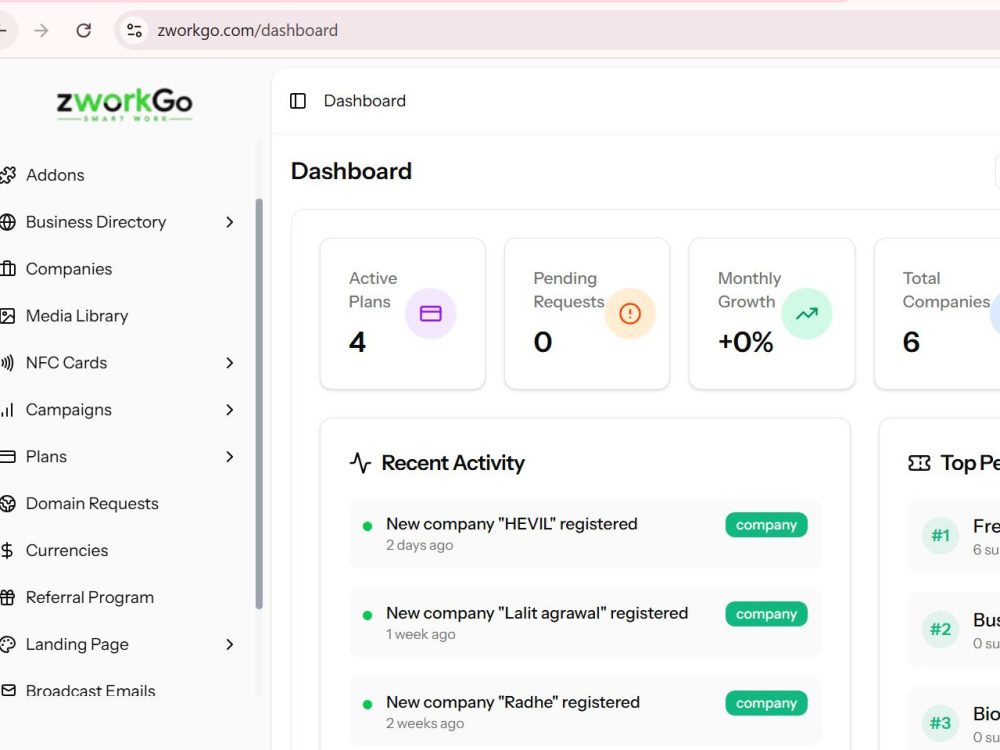
Task: Click the #3 rank badge
Action: 940,723
